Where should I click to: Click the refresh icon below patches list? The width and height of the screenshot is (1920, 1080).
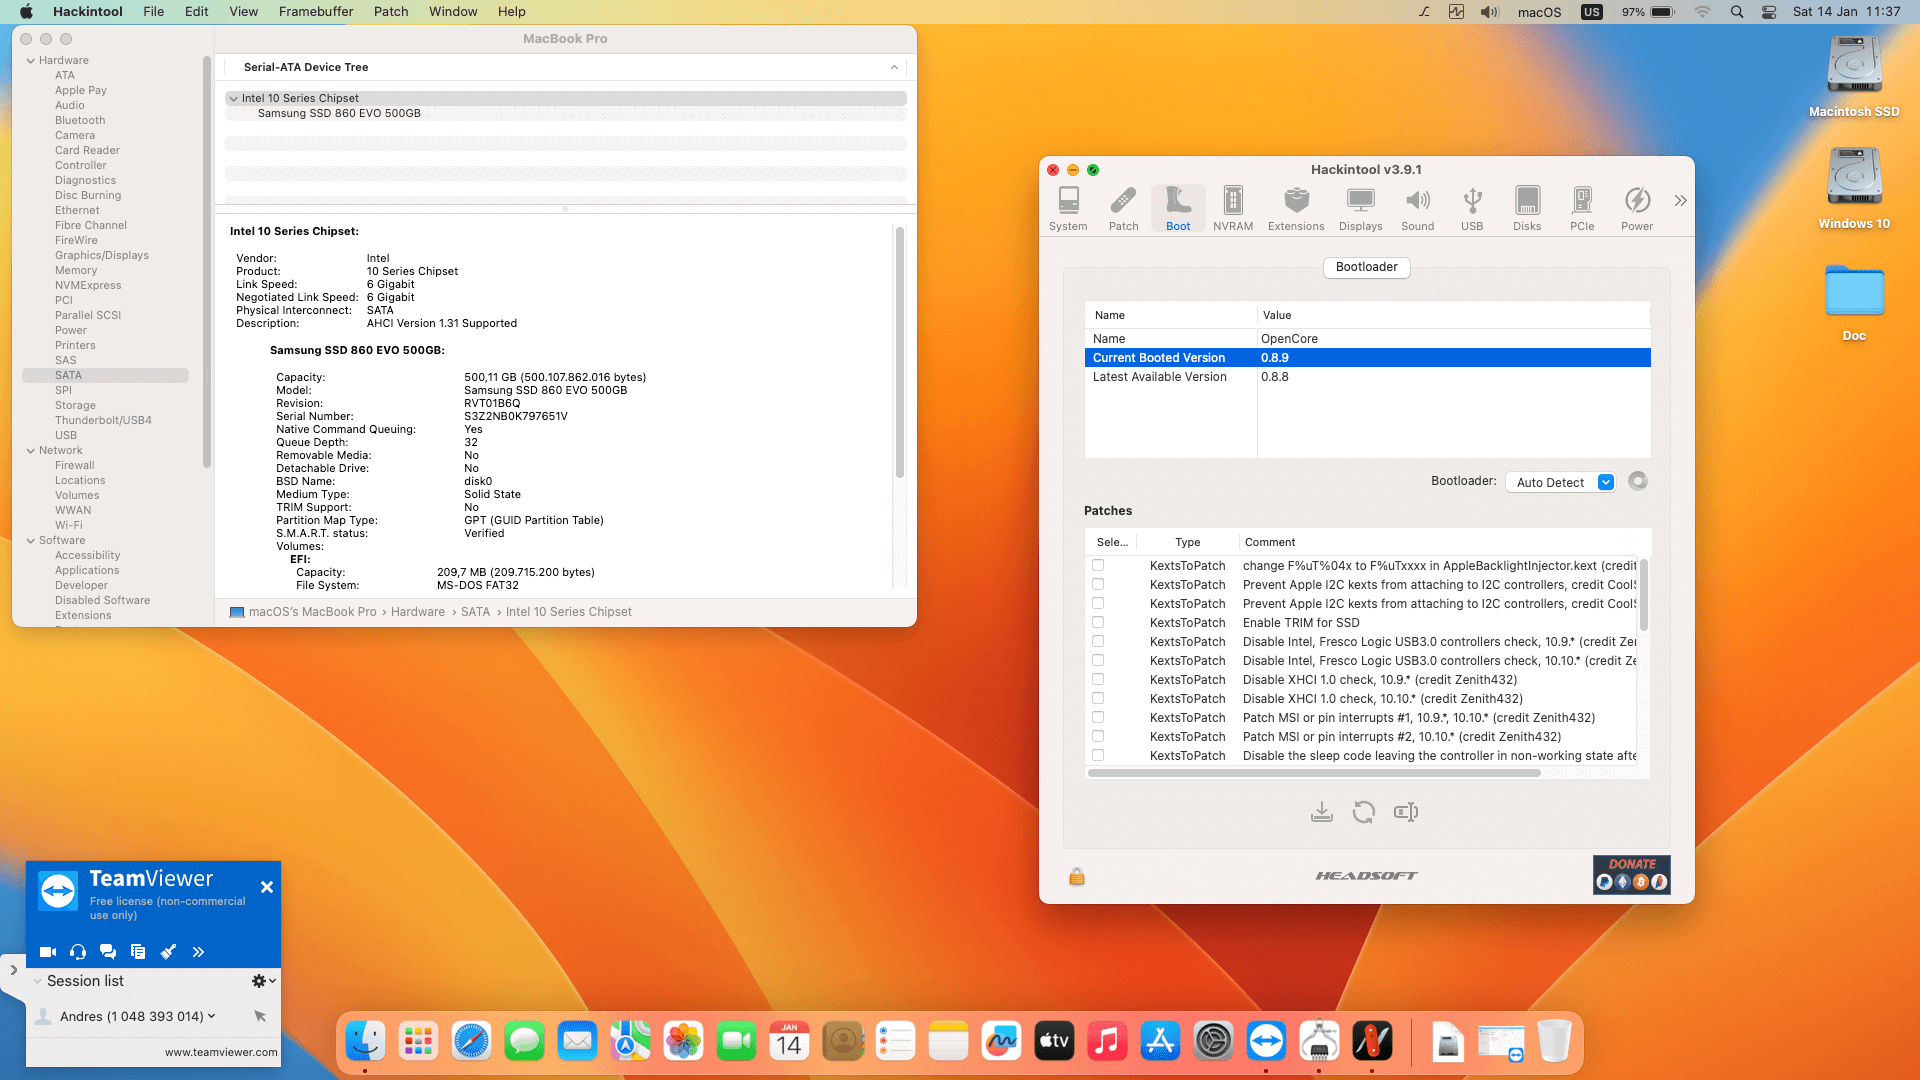click(x=1363, y=812)
